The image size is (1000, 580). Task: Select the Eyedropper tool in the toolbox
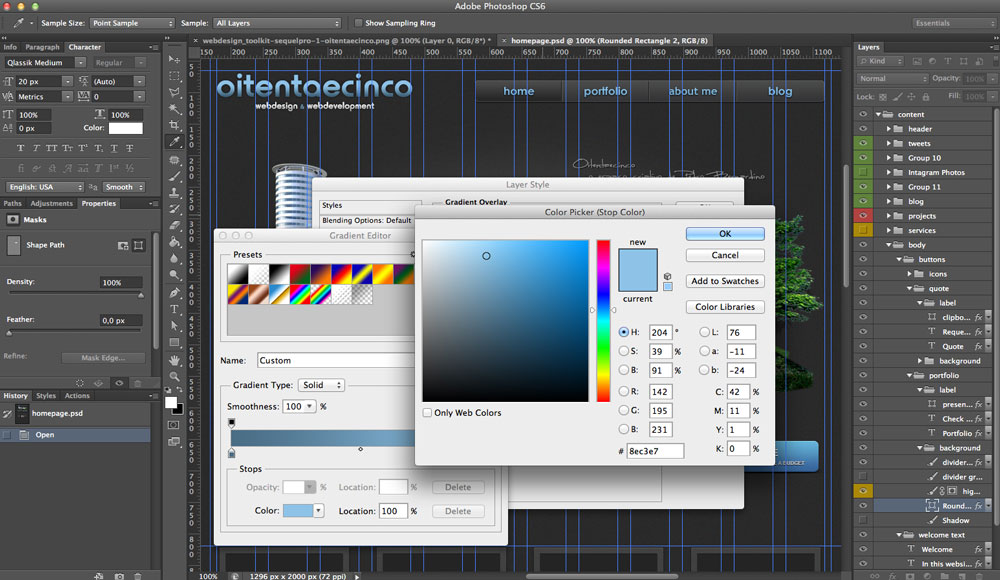174,142
